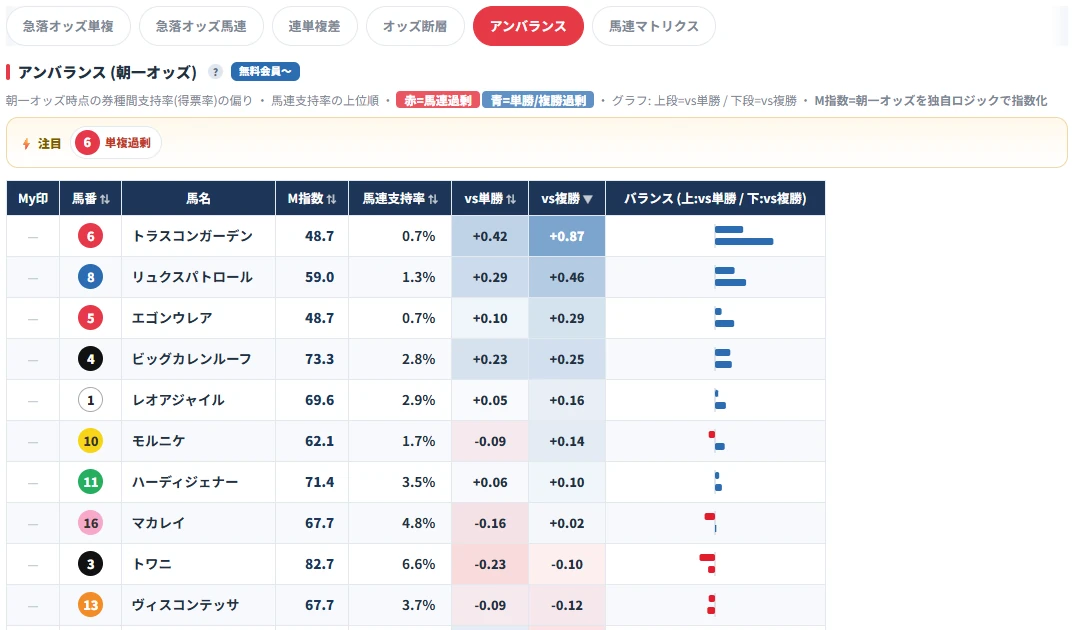Click horse name マカレイ
The image size is (1074, 630).
(x=158, y=523)
